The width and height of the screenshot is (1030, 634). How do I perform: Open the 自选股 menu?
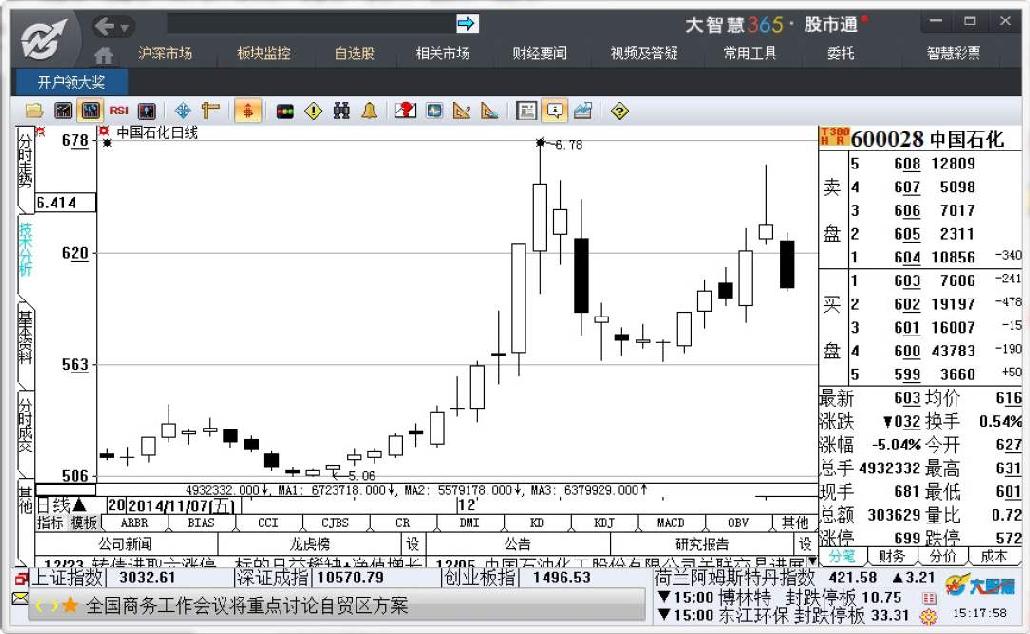click(355, 54)
